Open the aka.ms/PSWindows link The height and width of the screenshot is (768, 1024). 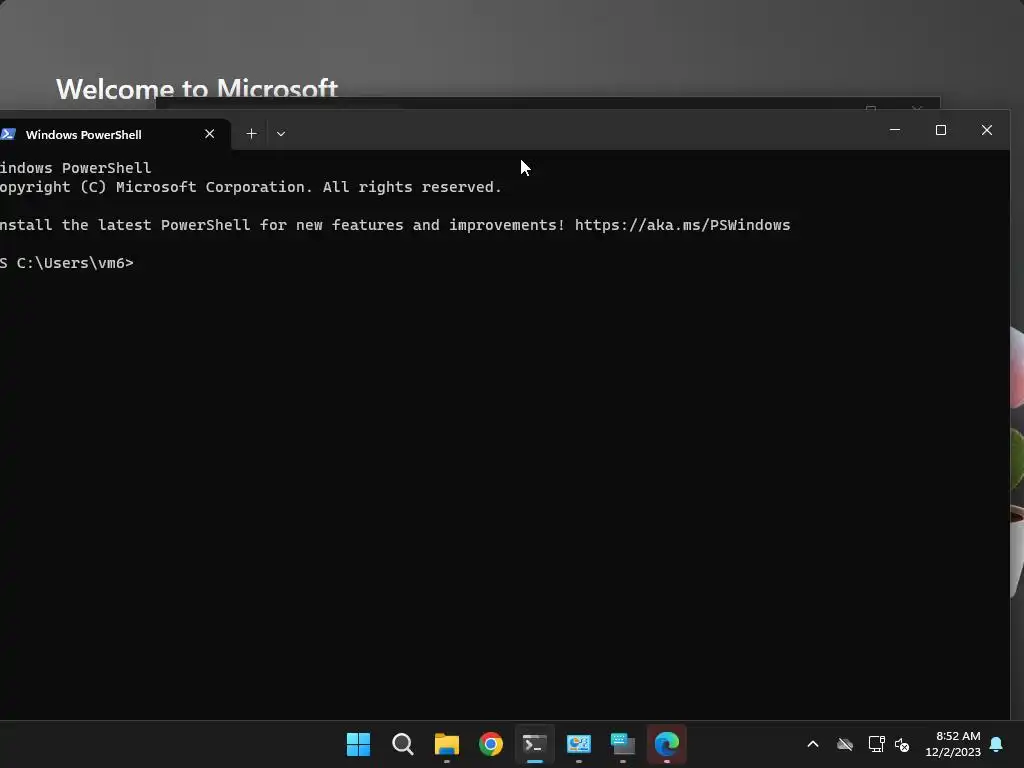click(682, 225)
